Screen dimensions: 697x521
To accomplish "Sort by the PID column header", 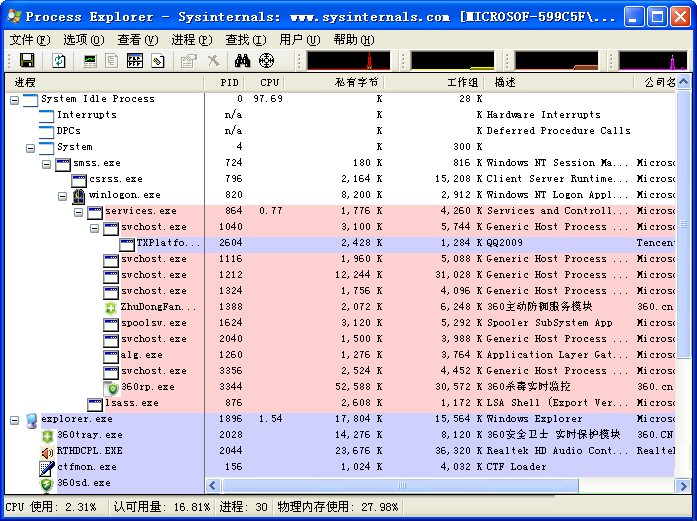I will 229,82.
